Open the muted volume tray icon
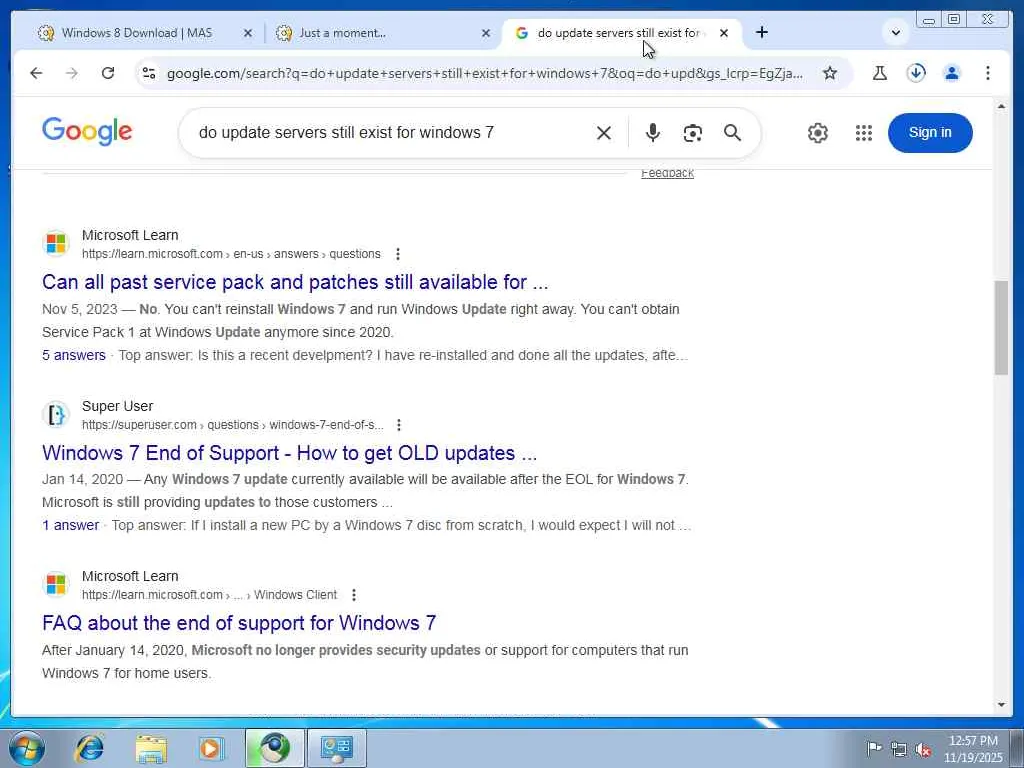 (923, 749)
